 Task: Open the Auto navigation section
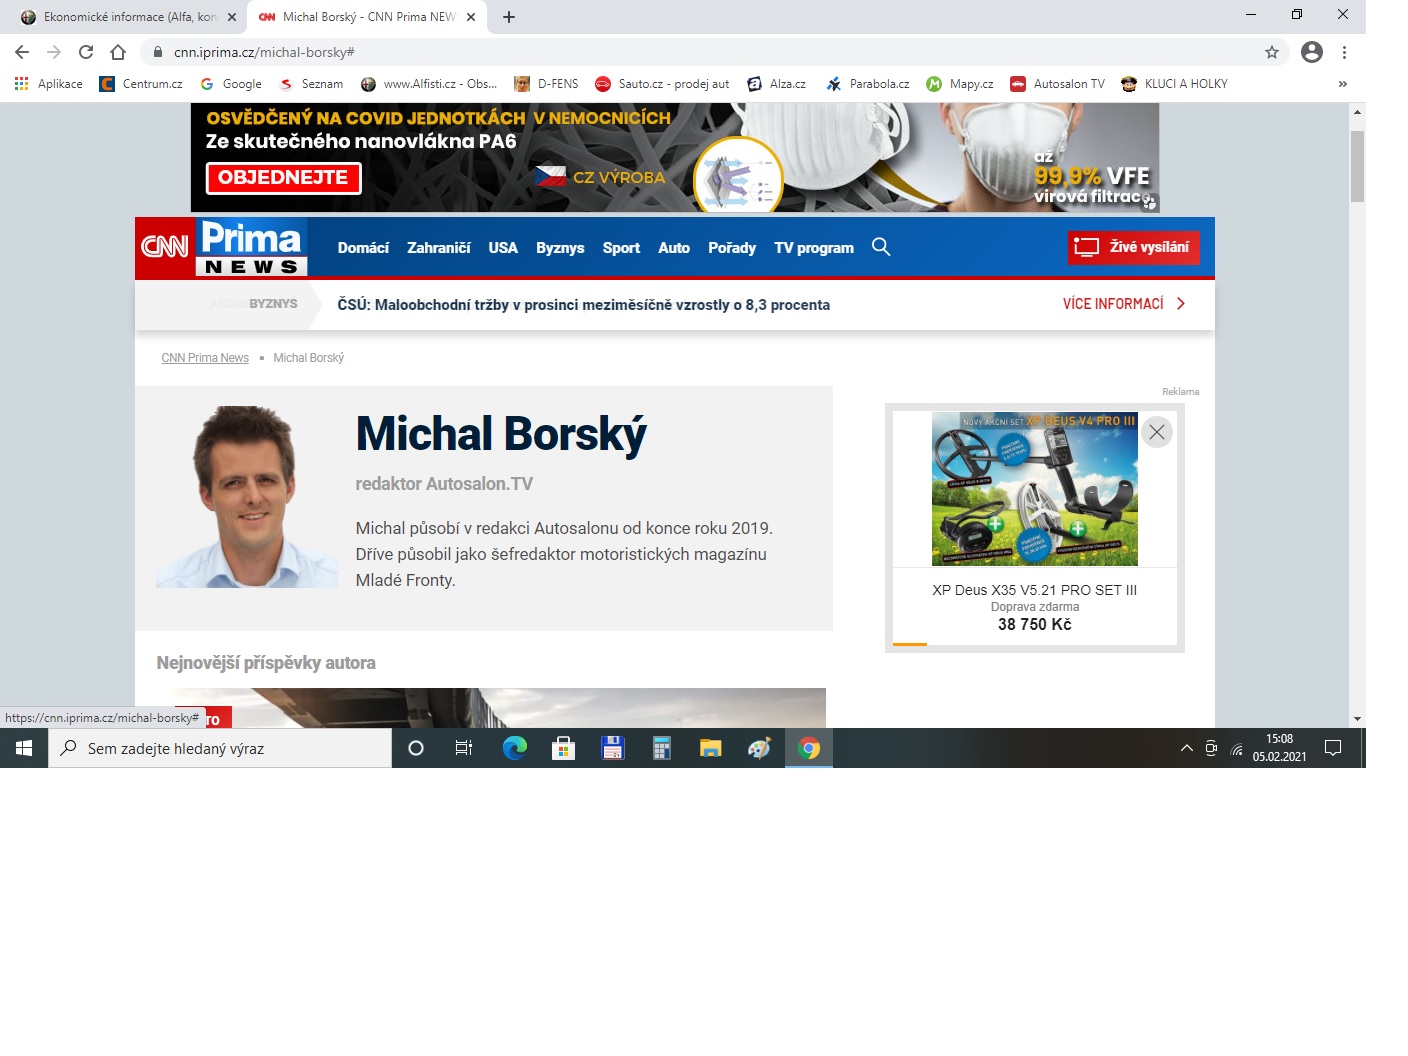tap(673, 248)
